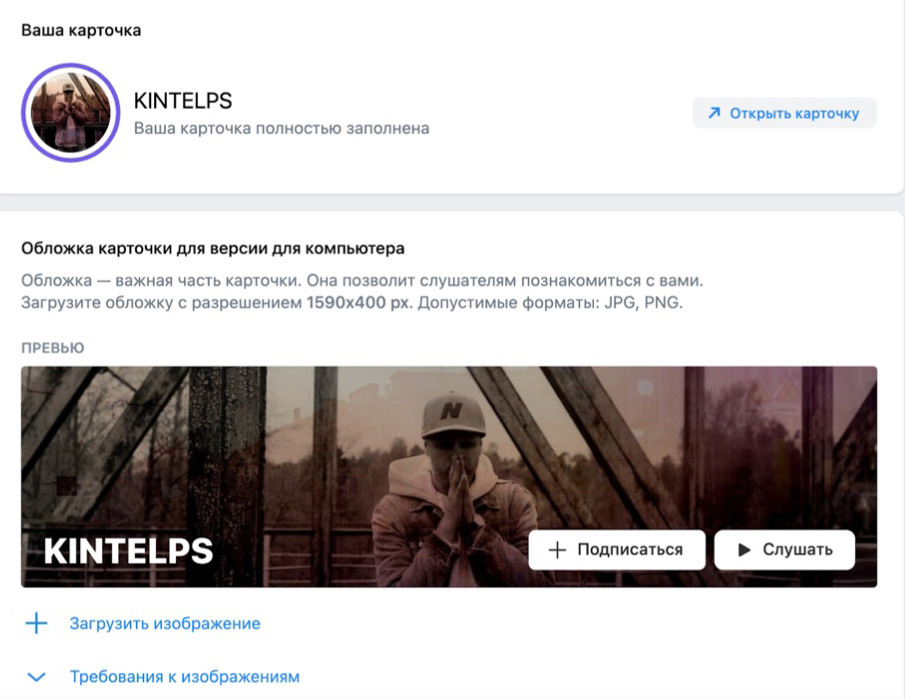Click the play triangle icon in Слушать
905x699 pixels.
point(745,550)
